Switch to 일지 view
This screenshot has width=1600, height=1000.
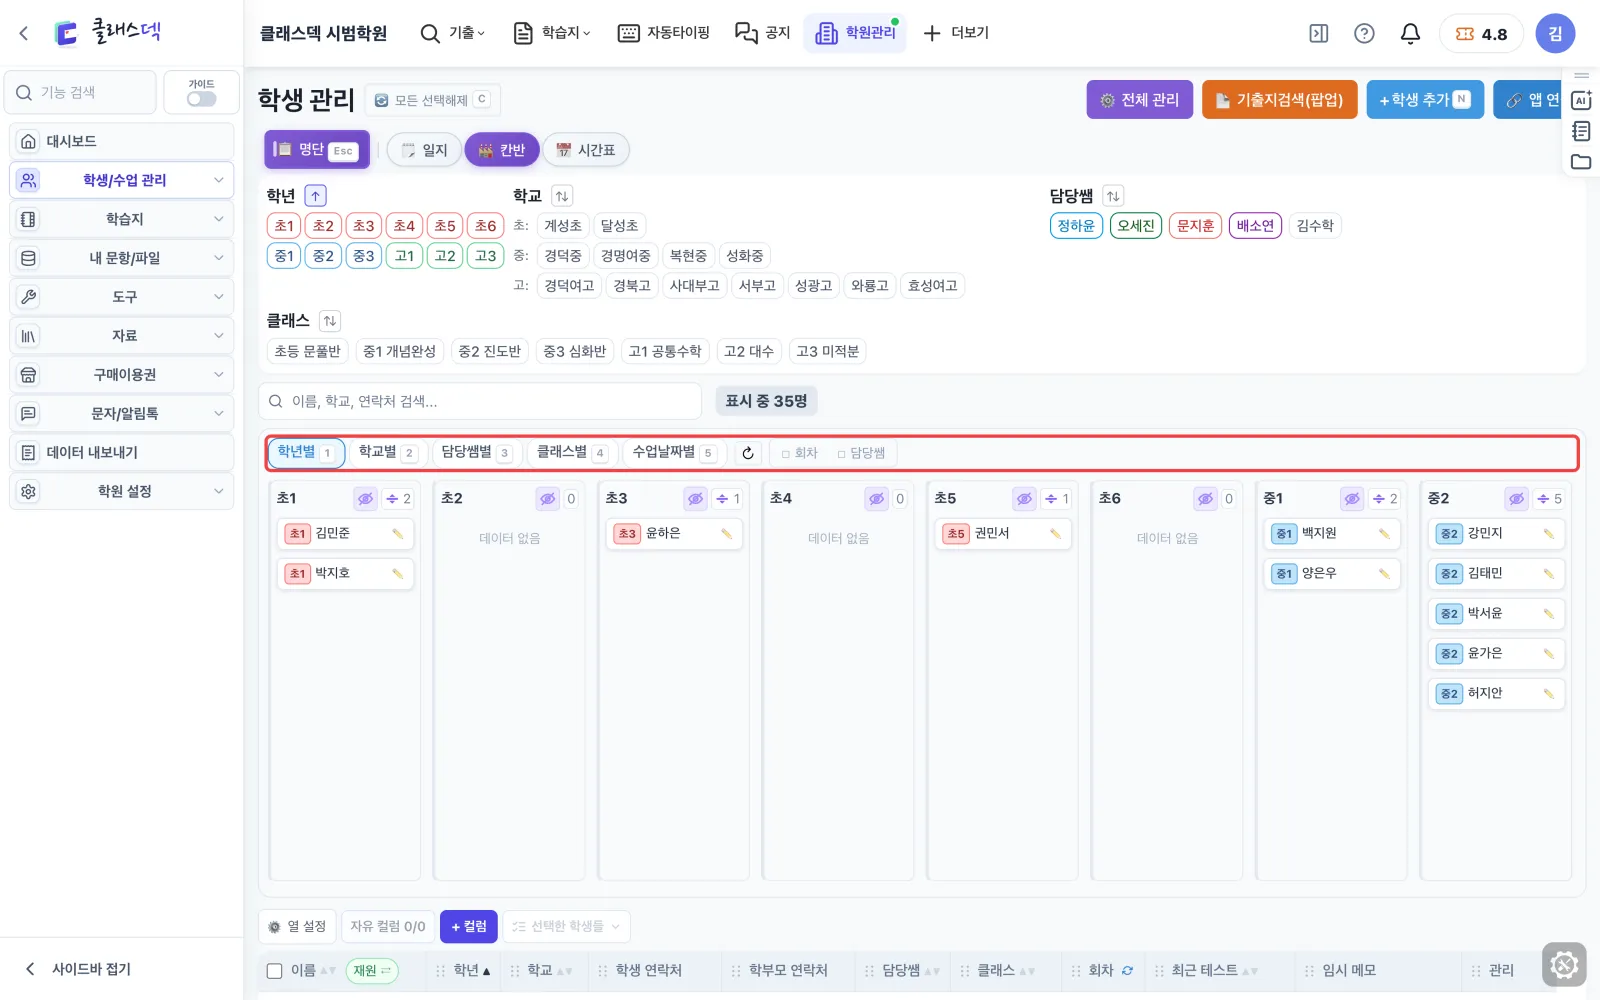[424, 150]
